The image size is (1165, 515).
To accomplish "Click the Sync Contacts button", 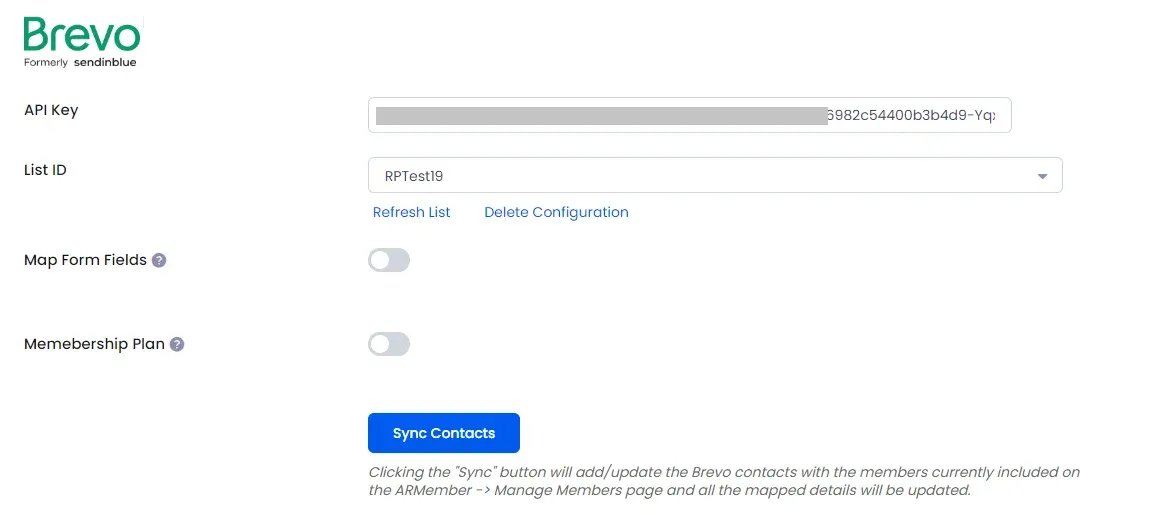I will click(444, 433).
